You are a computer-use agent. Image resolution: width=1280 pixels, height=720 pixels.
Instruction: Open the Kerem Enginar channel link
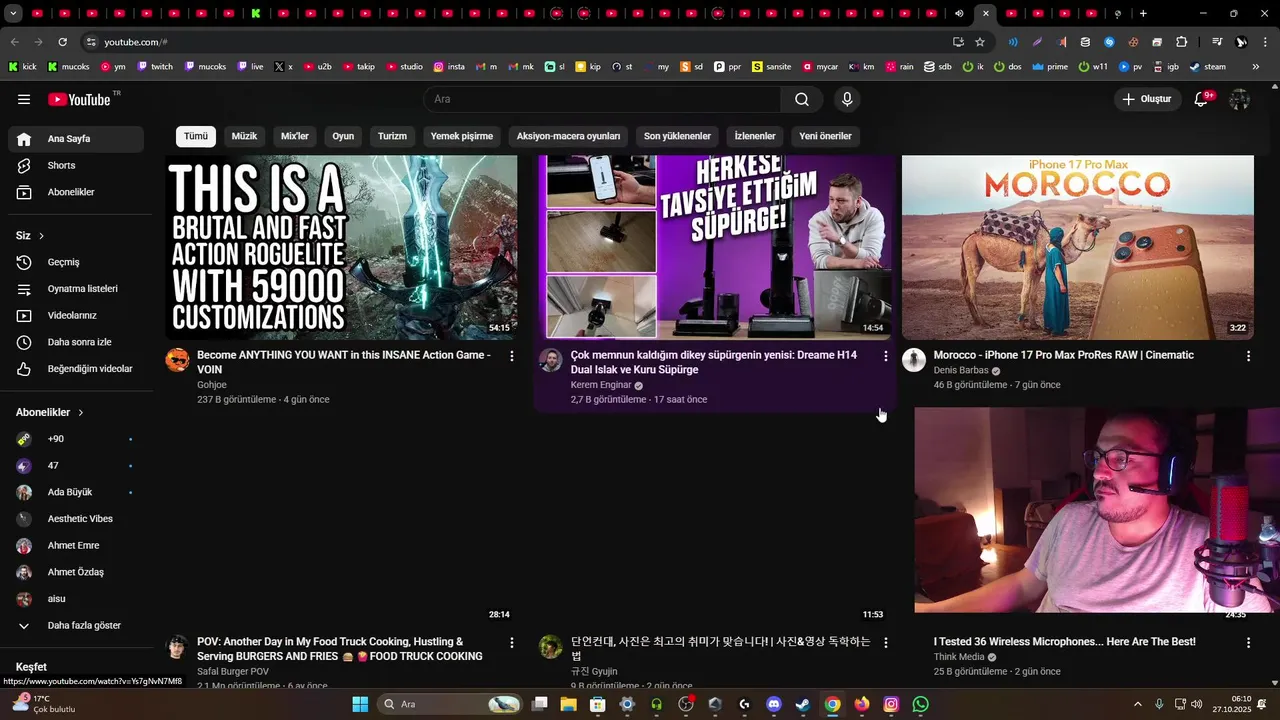pos(601,385)
